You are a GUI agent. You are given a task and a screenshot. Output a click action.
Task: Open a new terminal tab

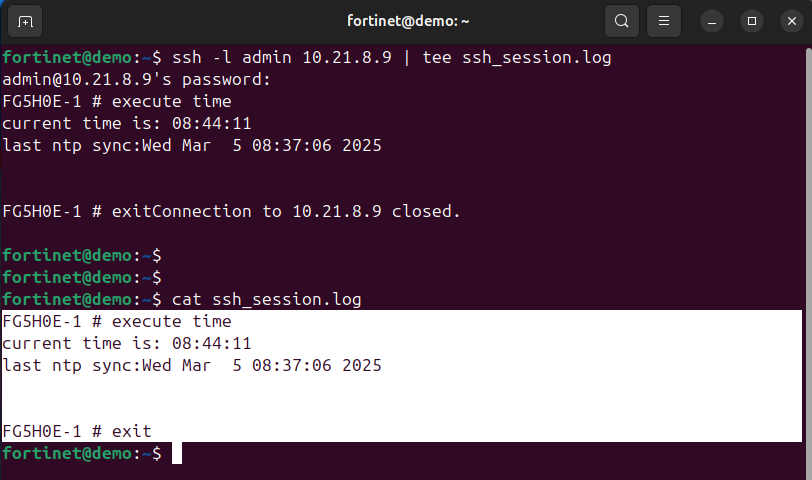pos(25,20)
